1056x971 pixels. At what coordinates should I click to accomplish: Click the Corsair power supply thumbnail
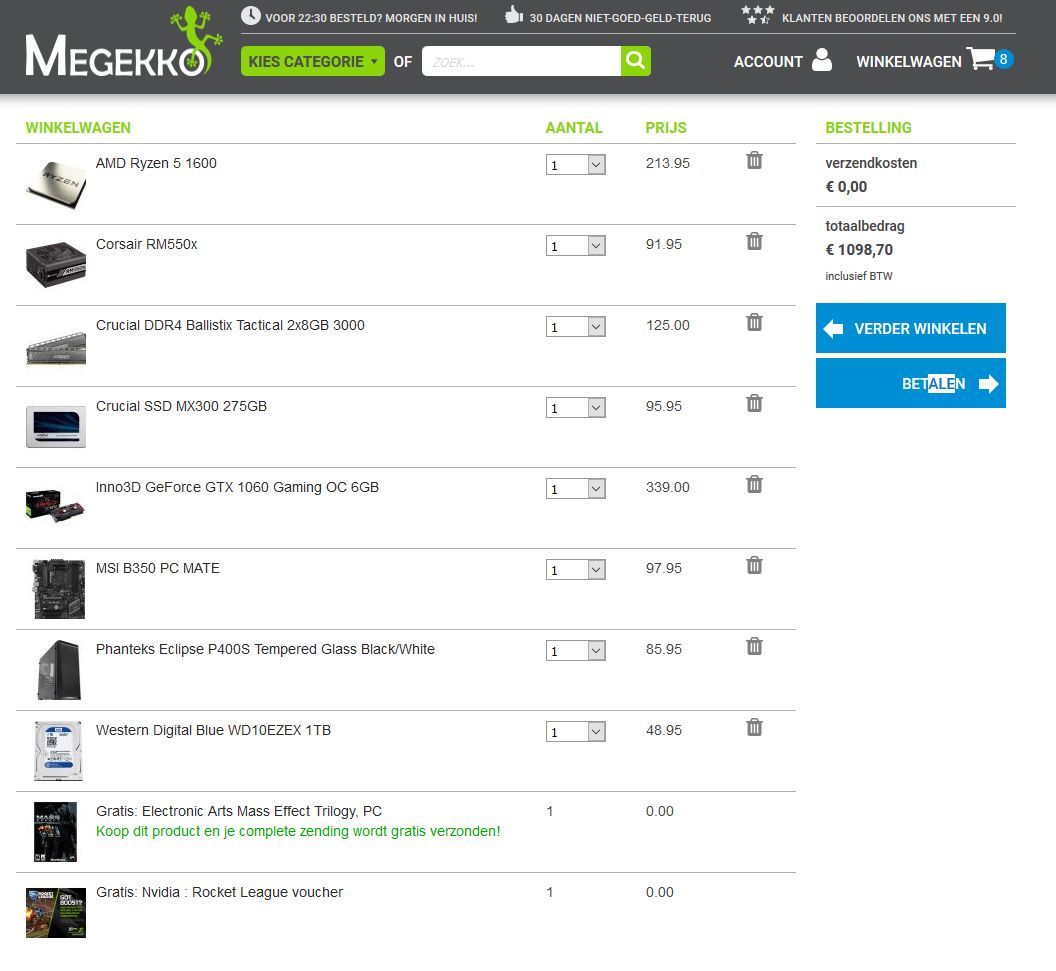click(56, 265)
